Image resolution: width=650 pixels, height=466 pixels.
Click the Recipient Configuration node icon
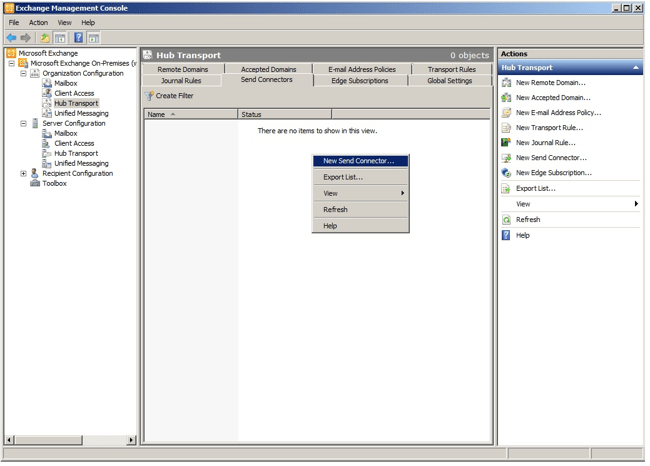tap(35, 173)
